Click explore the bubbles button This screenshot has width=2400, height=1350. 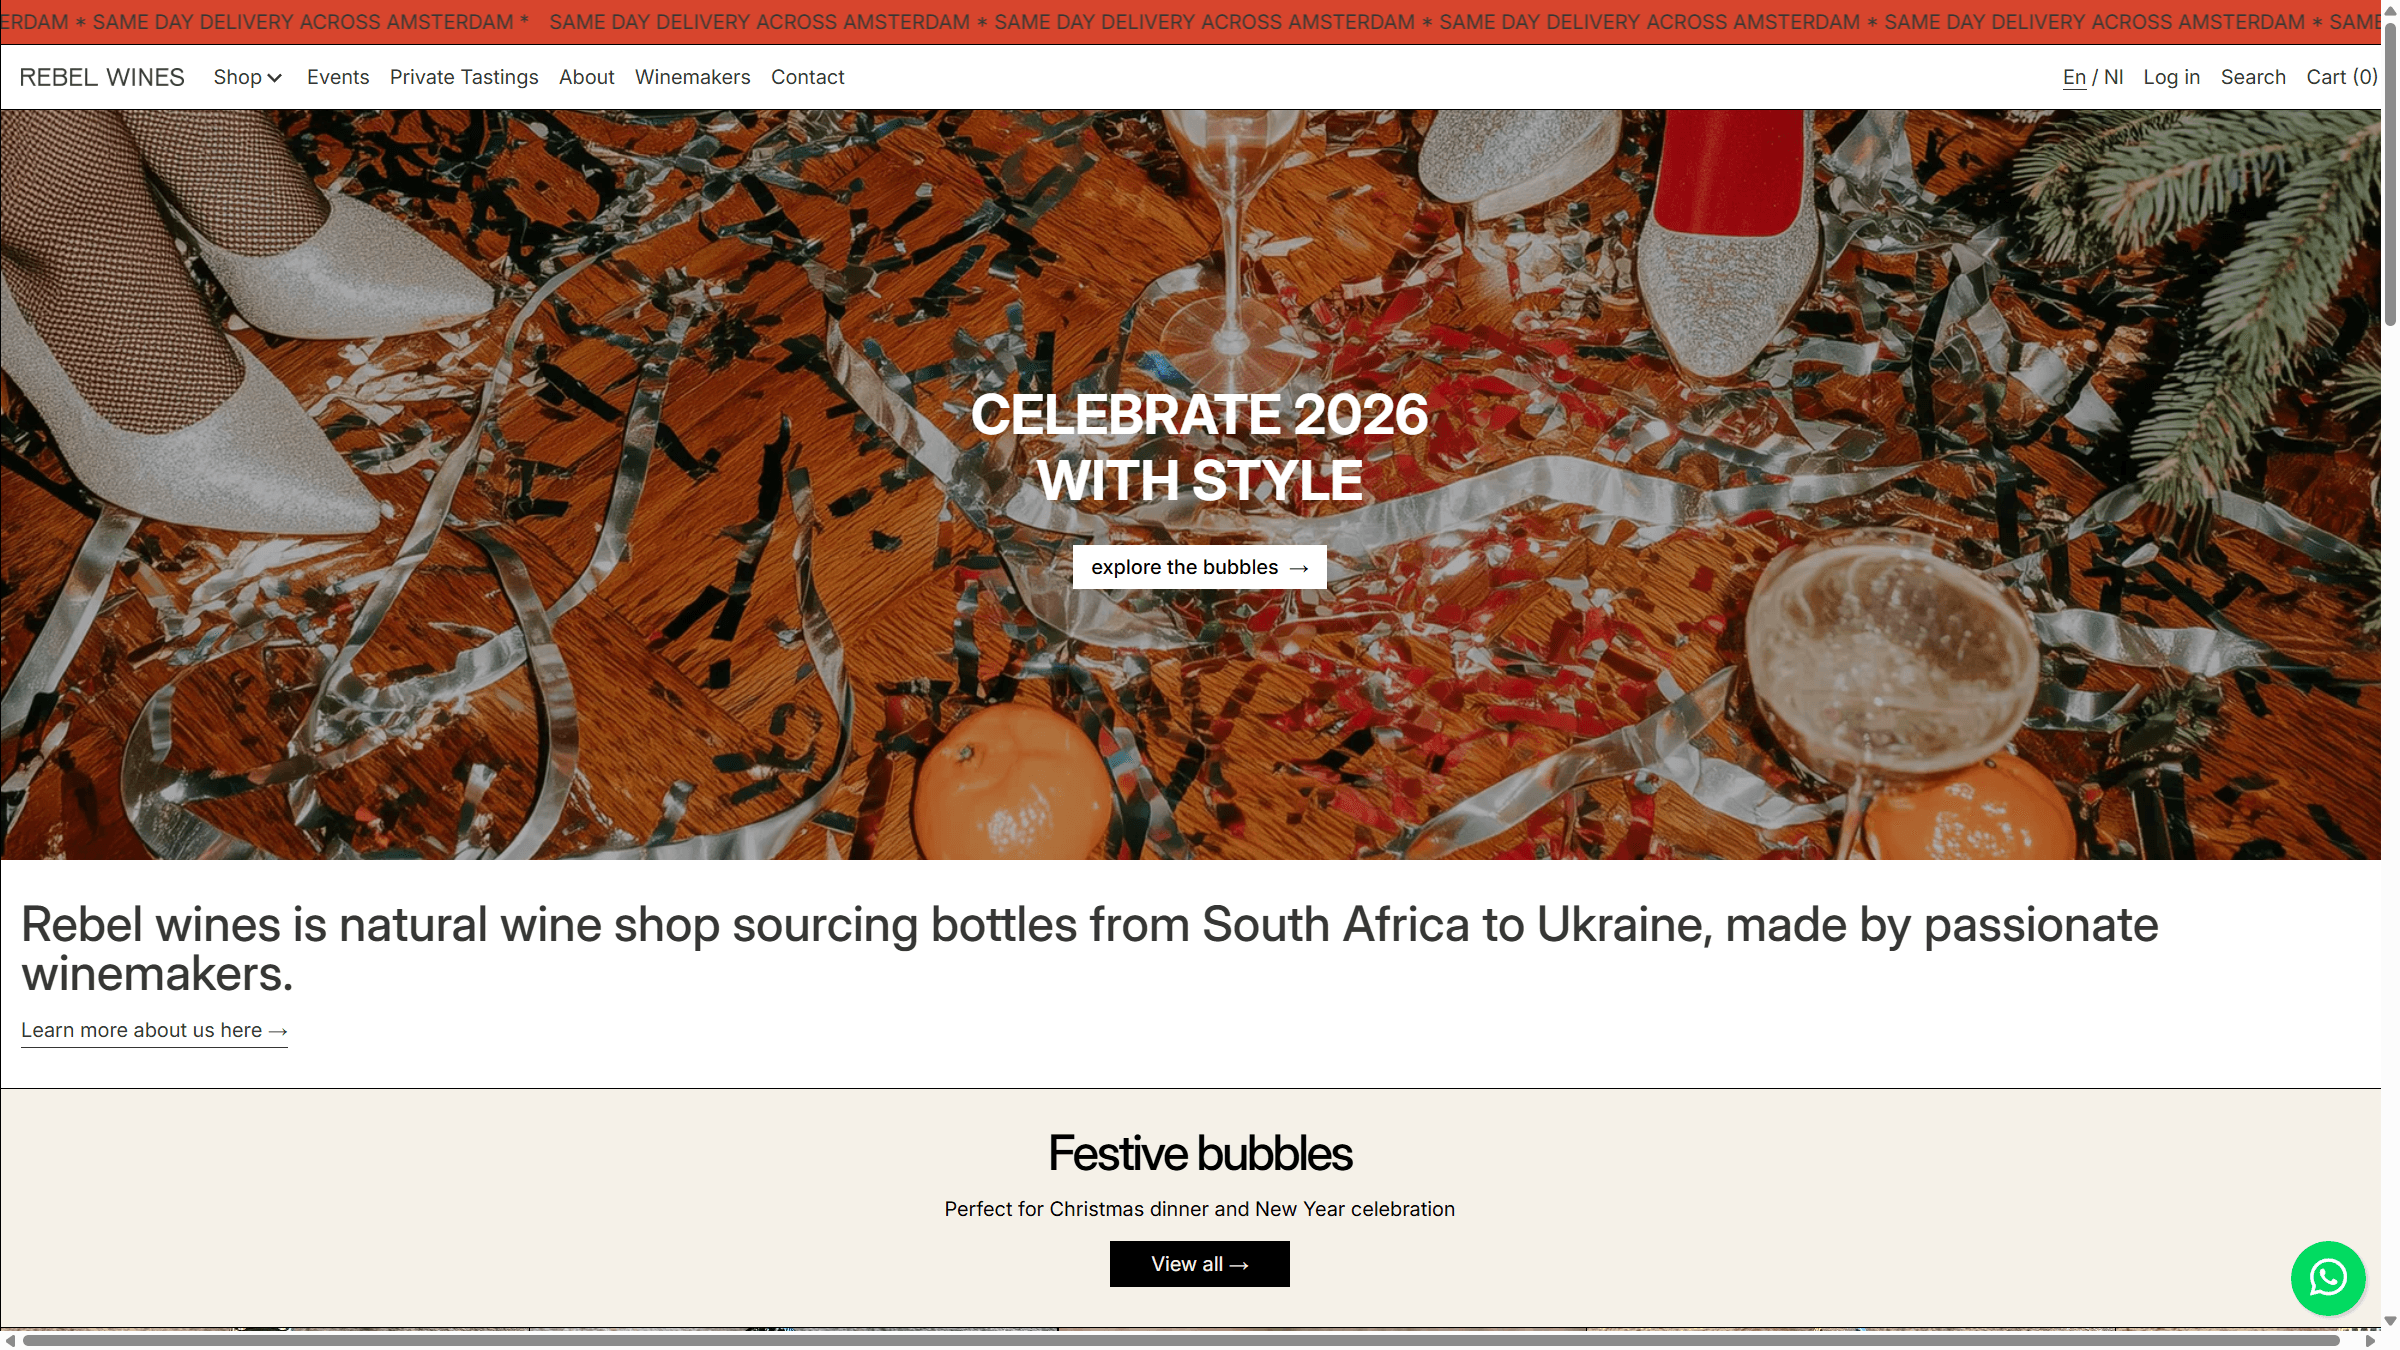click(x=1200, y=567)
